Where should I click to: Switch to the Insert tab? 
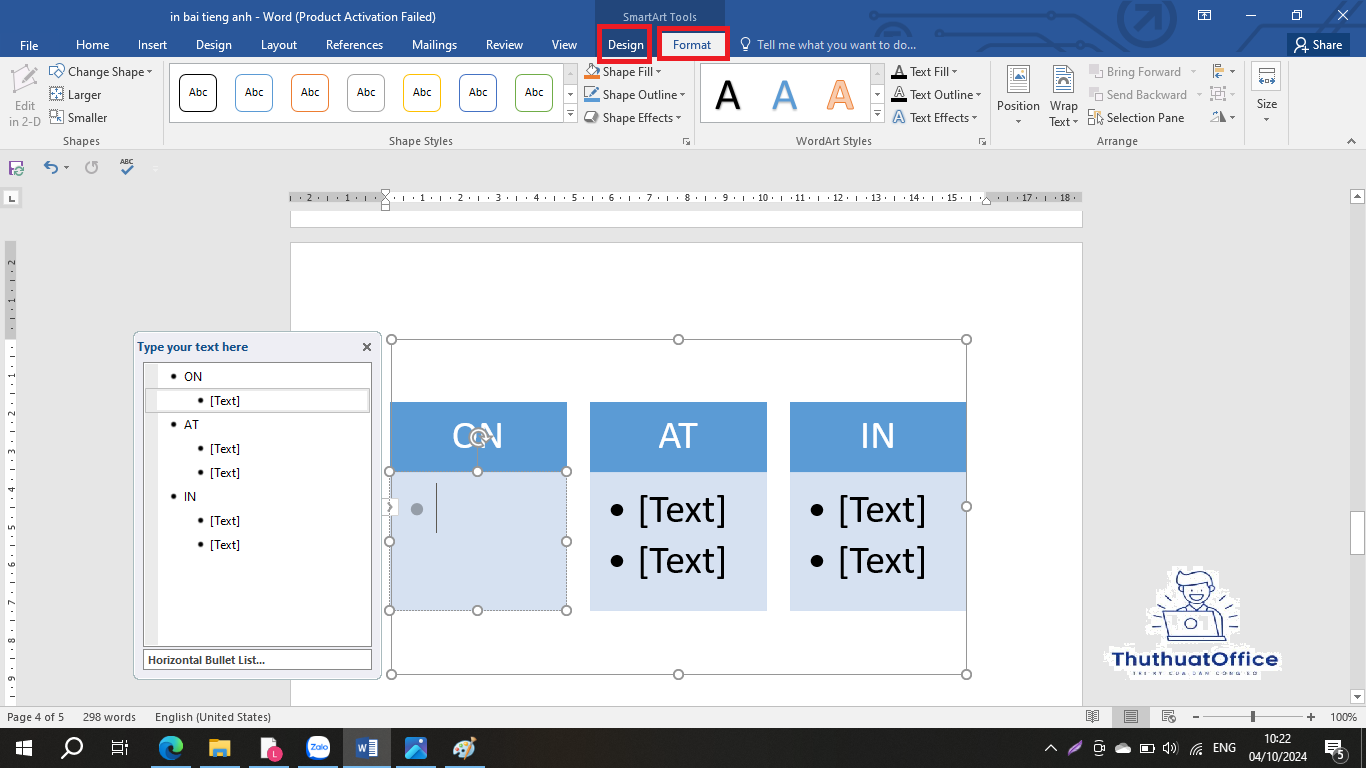(x=152, y=45)
